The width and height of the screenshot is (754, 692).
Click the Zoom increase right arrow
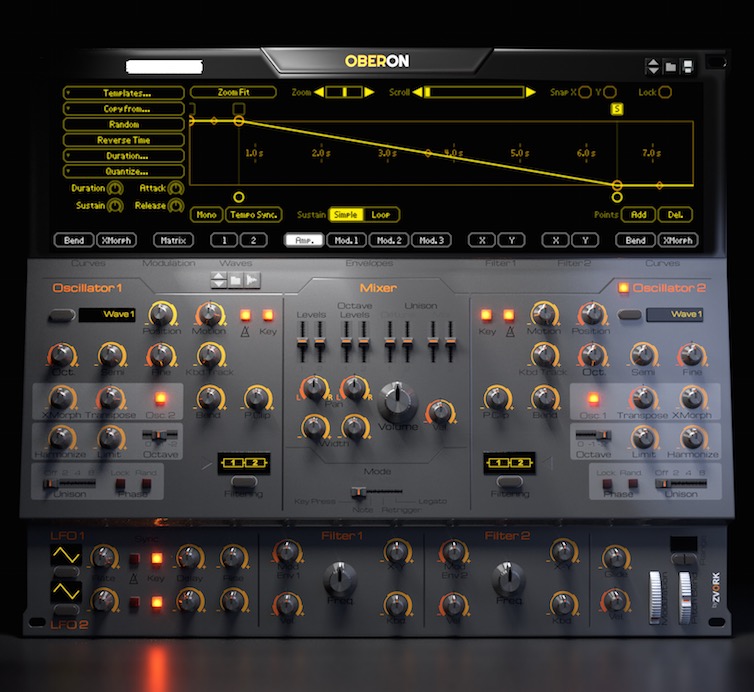pos(369,92)
